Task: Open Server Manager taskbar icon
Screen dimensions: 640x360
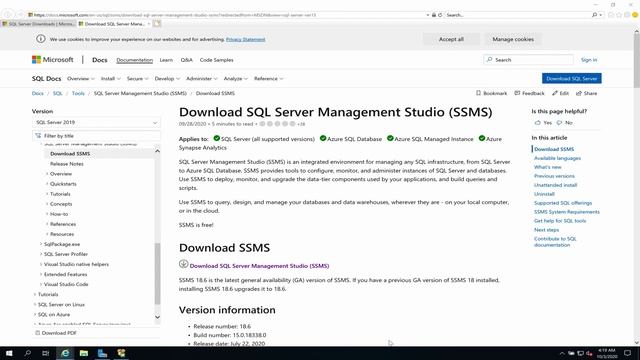Action: pos(102,353)
